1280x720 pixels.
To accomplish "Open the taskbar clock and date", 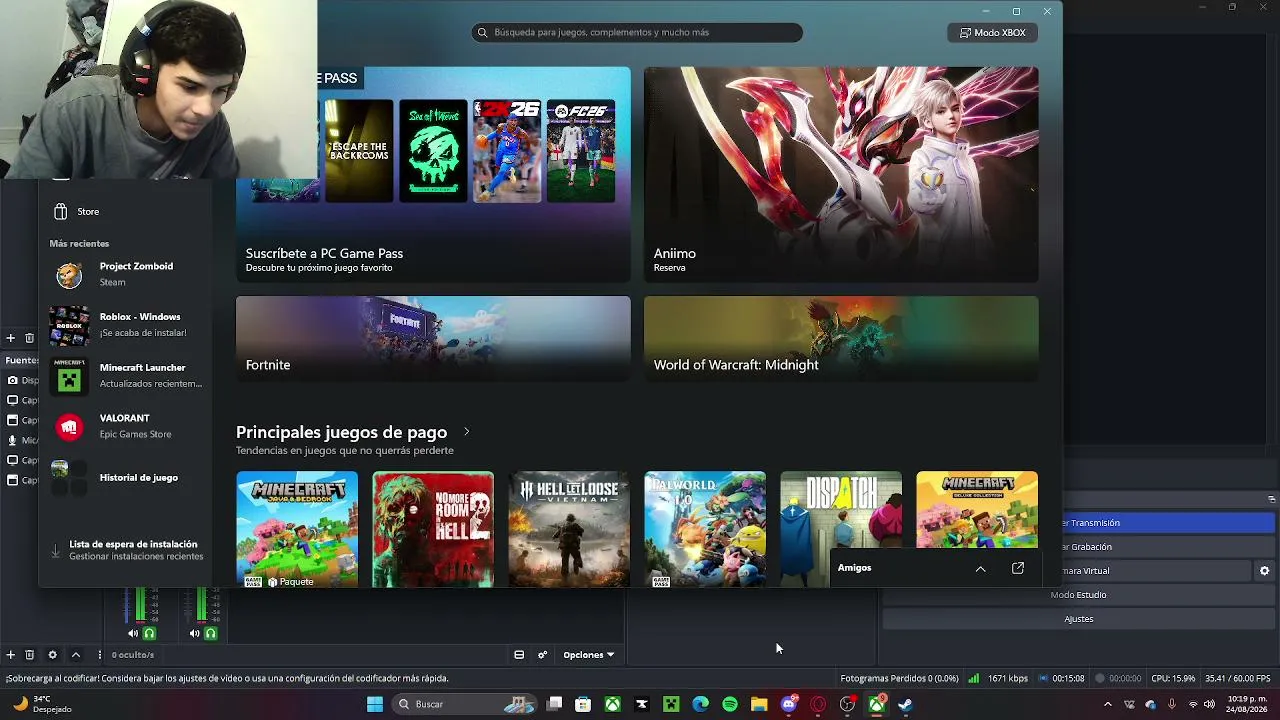I will tap(1248, 704).
